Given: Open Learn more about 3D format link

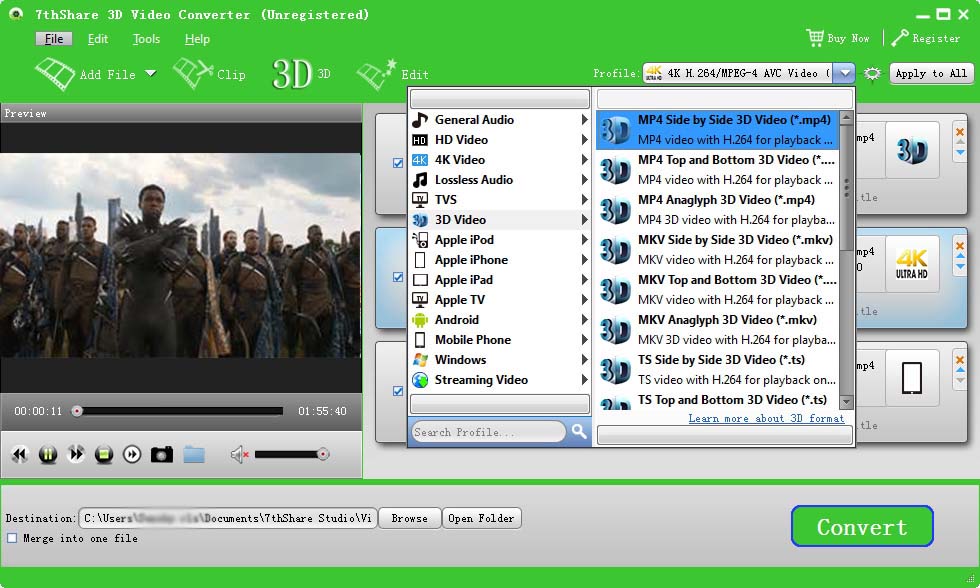Looking at the screenshot, I should (766, 418).
